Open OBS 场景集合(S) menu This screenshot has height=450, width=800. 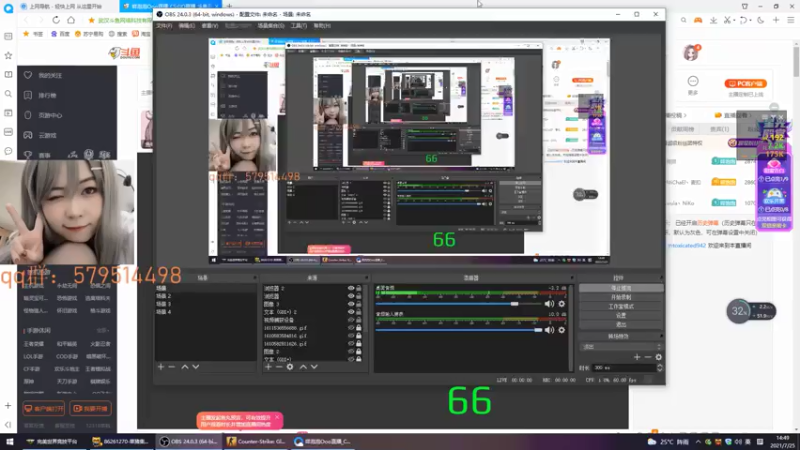270,26
